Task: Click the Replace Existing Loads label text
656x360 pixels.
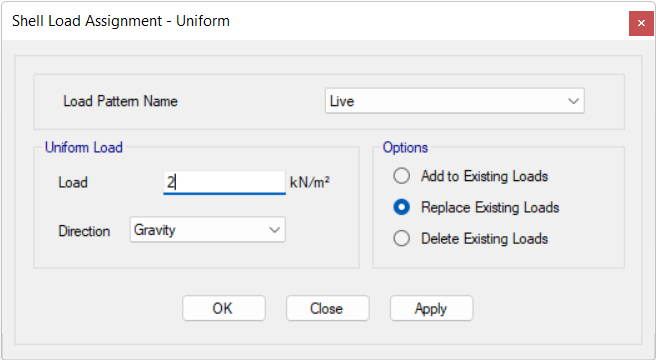Action: (490, 207)
